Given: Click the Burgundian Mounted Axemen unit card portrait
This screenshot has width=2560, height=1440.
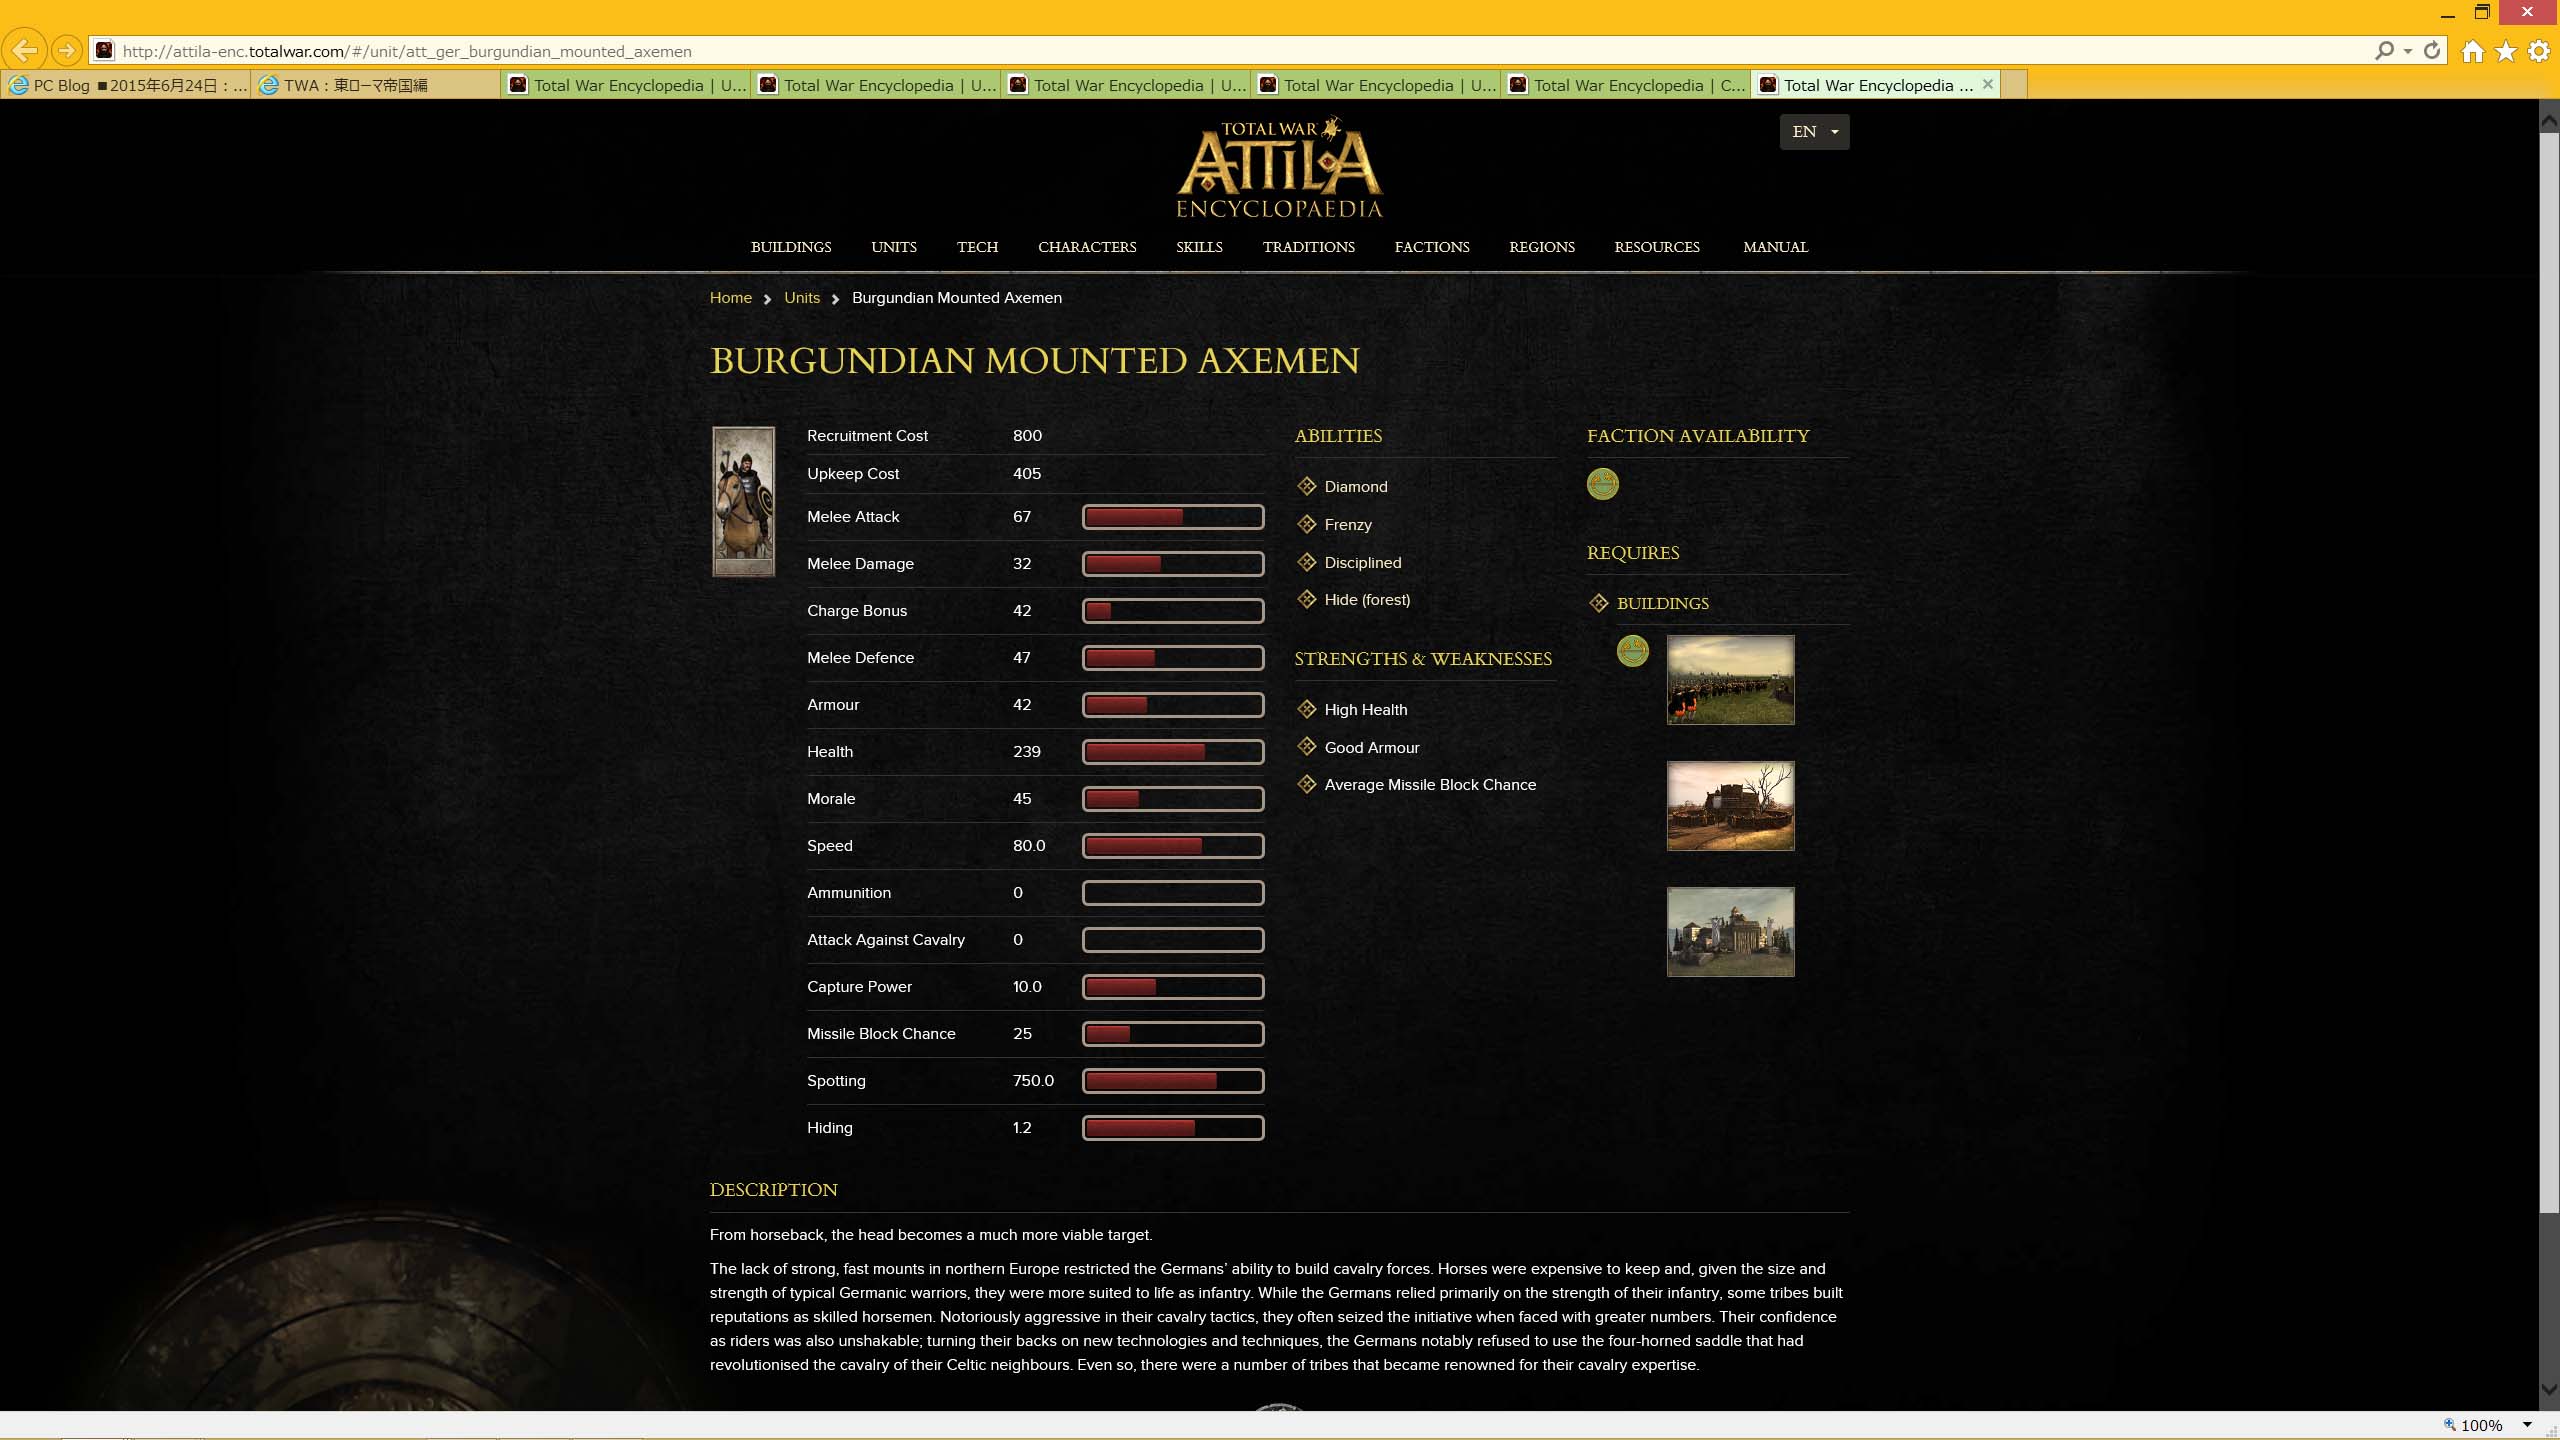Looking at the screenshot, I should [x=743, y=502].
